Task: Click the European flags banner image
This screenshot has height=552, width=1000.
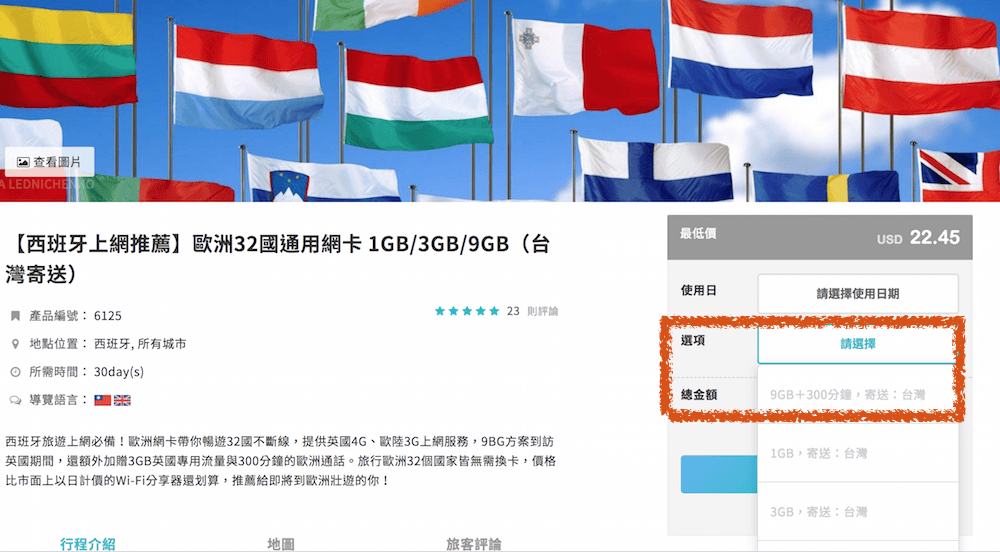Action: tap(500, 80)
